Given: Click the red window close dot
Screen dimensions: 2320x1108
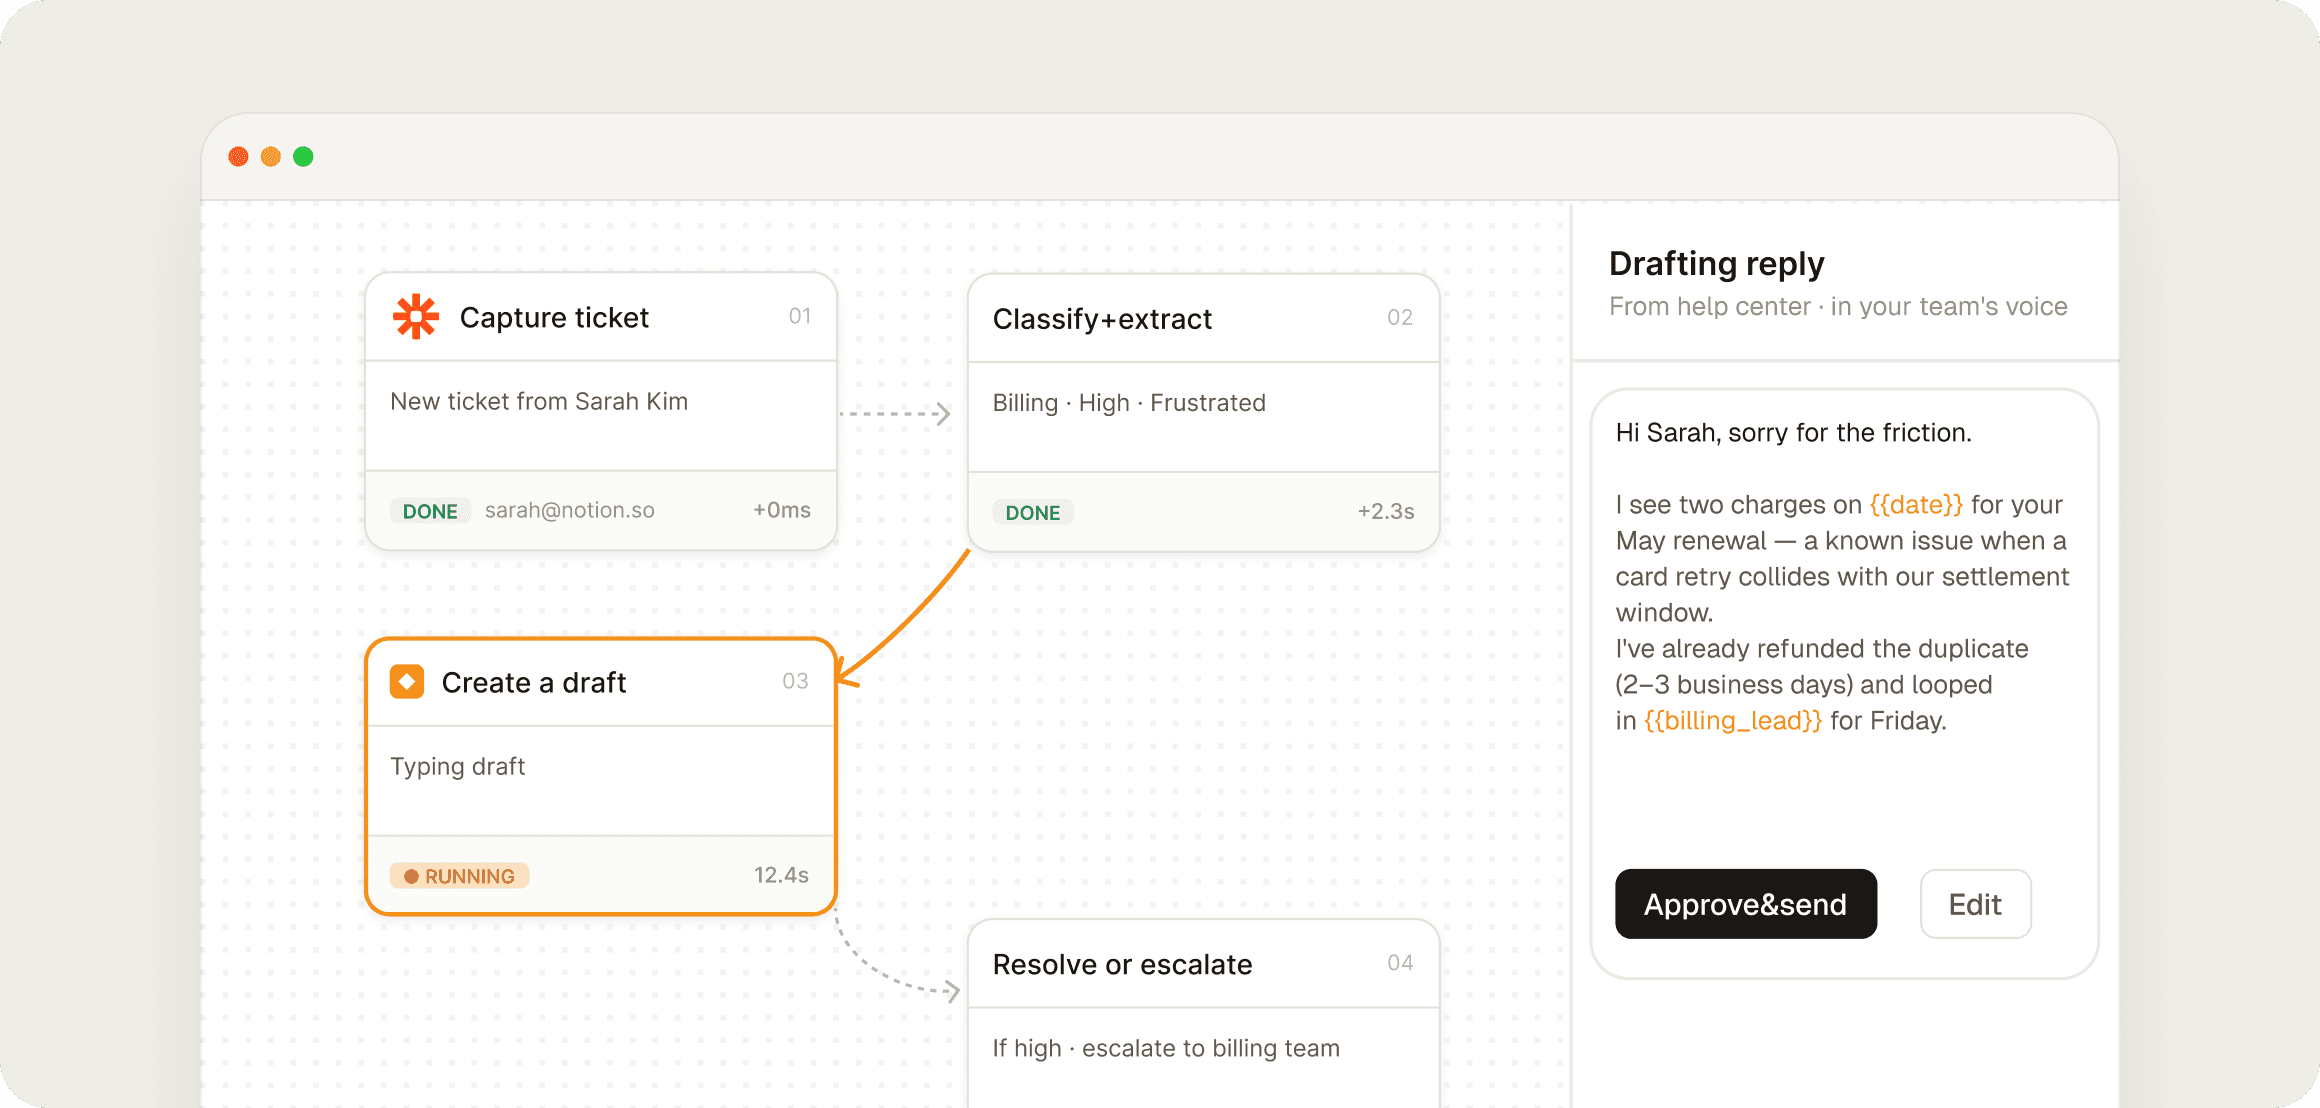Looking at the screenshot, I should click(x=238, y=157).
